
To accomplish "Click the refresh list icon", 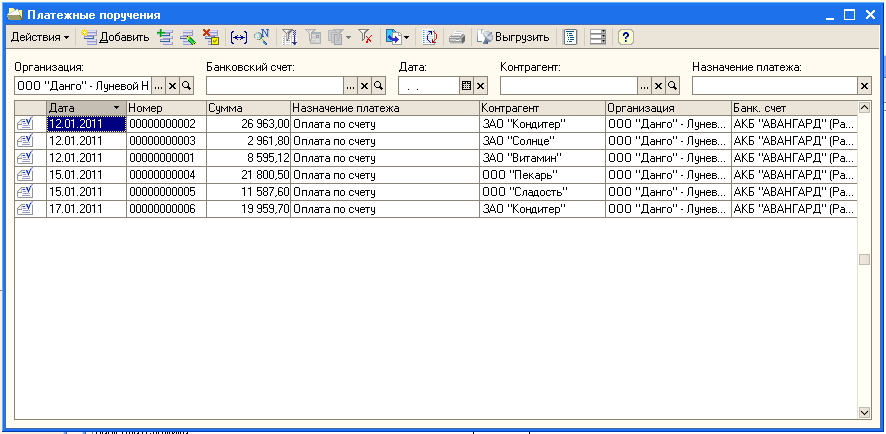I will [x=429, y=37].
